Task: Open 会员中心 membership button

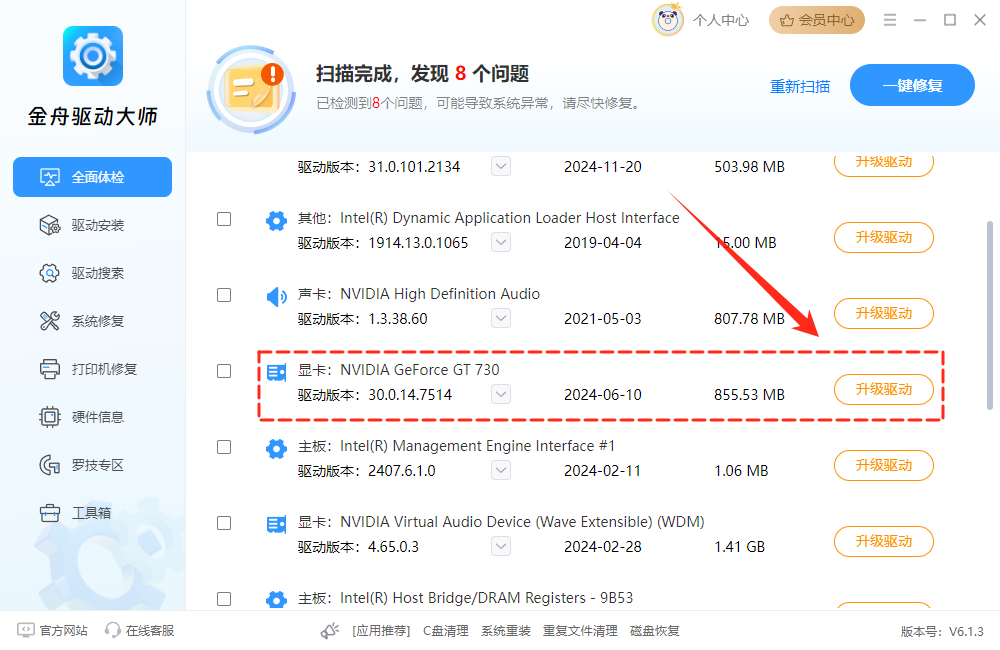Action: [817, 20]
